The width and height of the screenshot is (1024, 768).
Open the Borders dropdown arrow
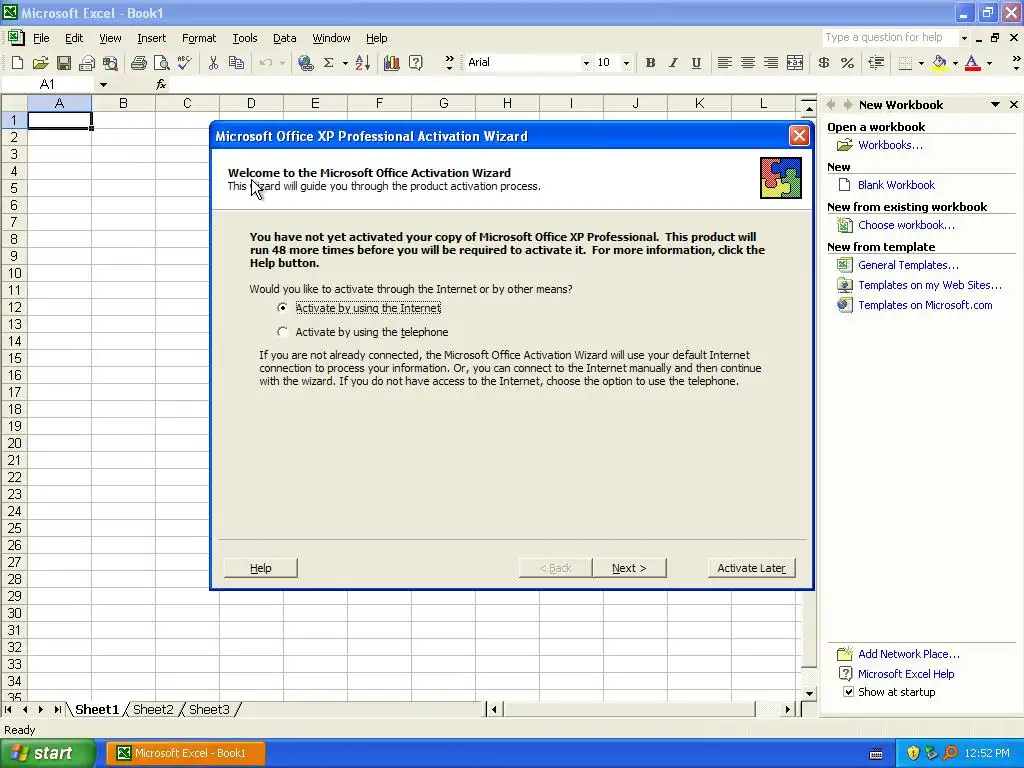(x=921, y=63)
